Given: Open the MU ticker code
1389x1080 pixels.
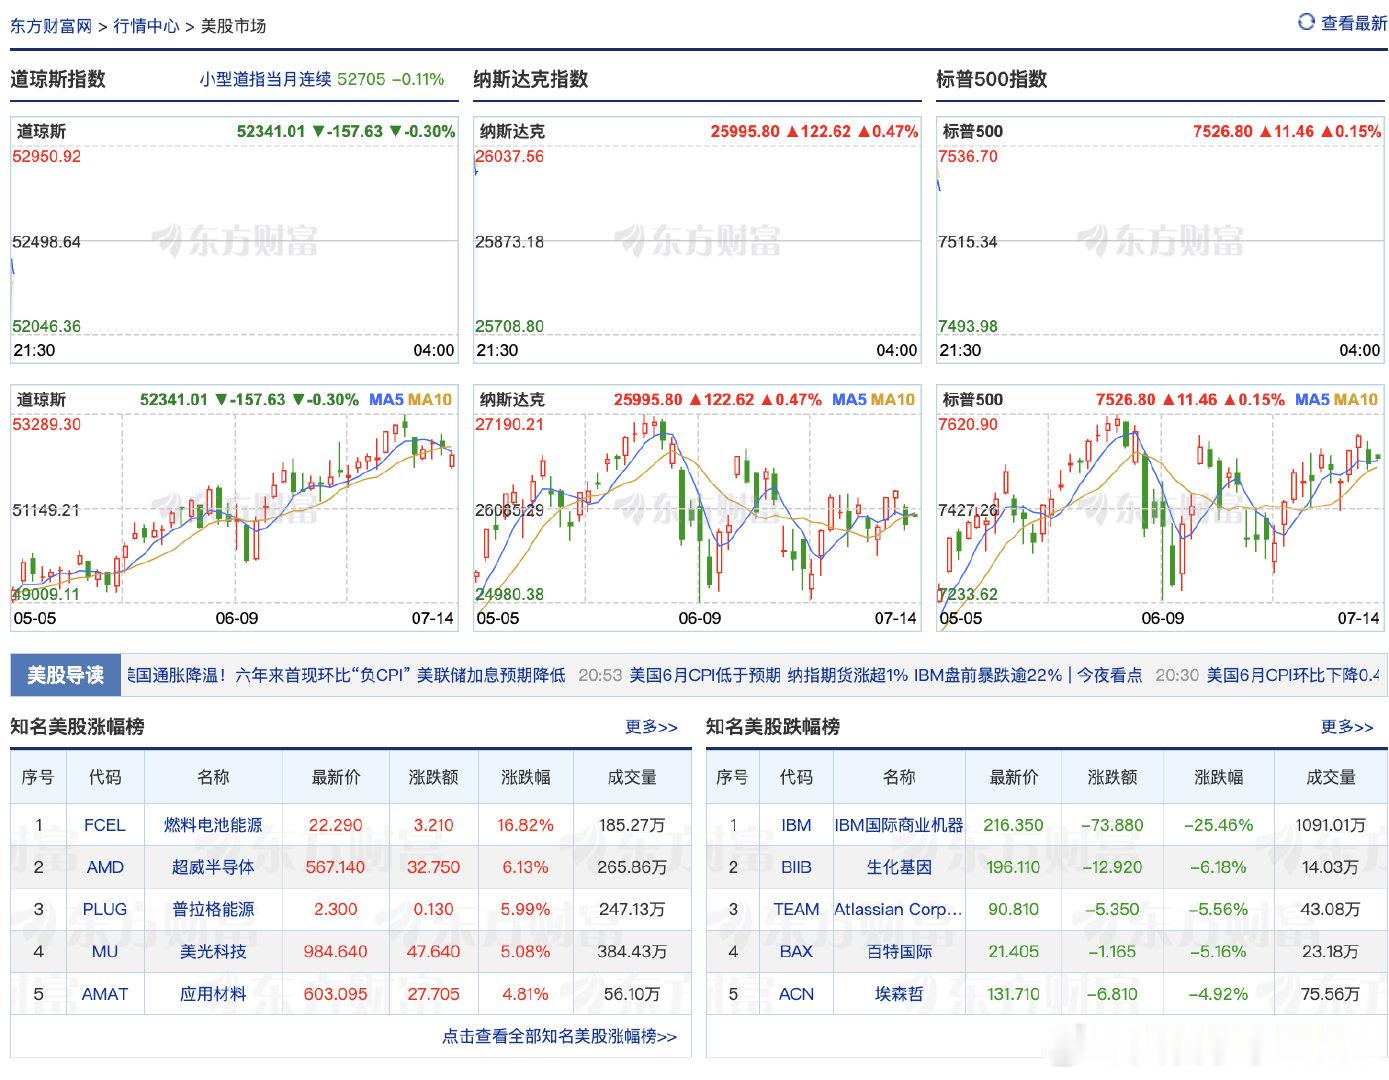Looking at the screenshot, I should pyautogui.click(x=105, y=951).
